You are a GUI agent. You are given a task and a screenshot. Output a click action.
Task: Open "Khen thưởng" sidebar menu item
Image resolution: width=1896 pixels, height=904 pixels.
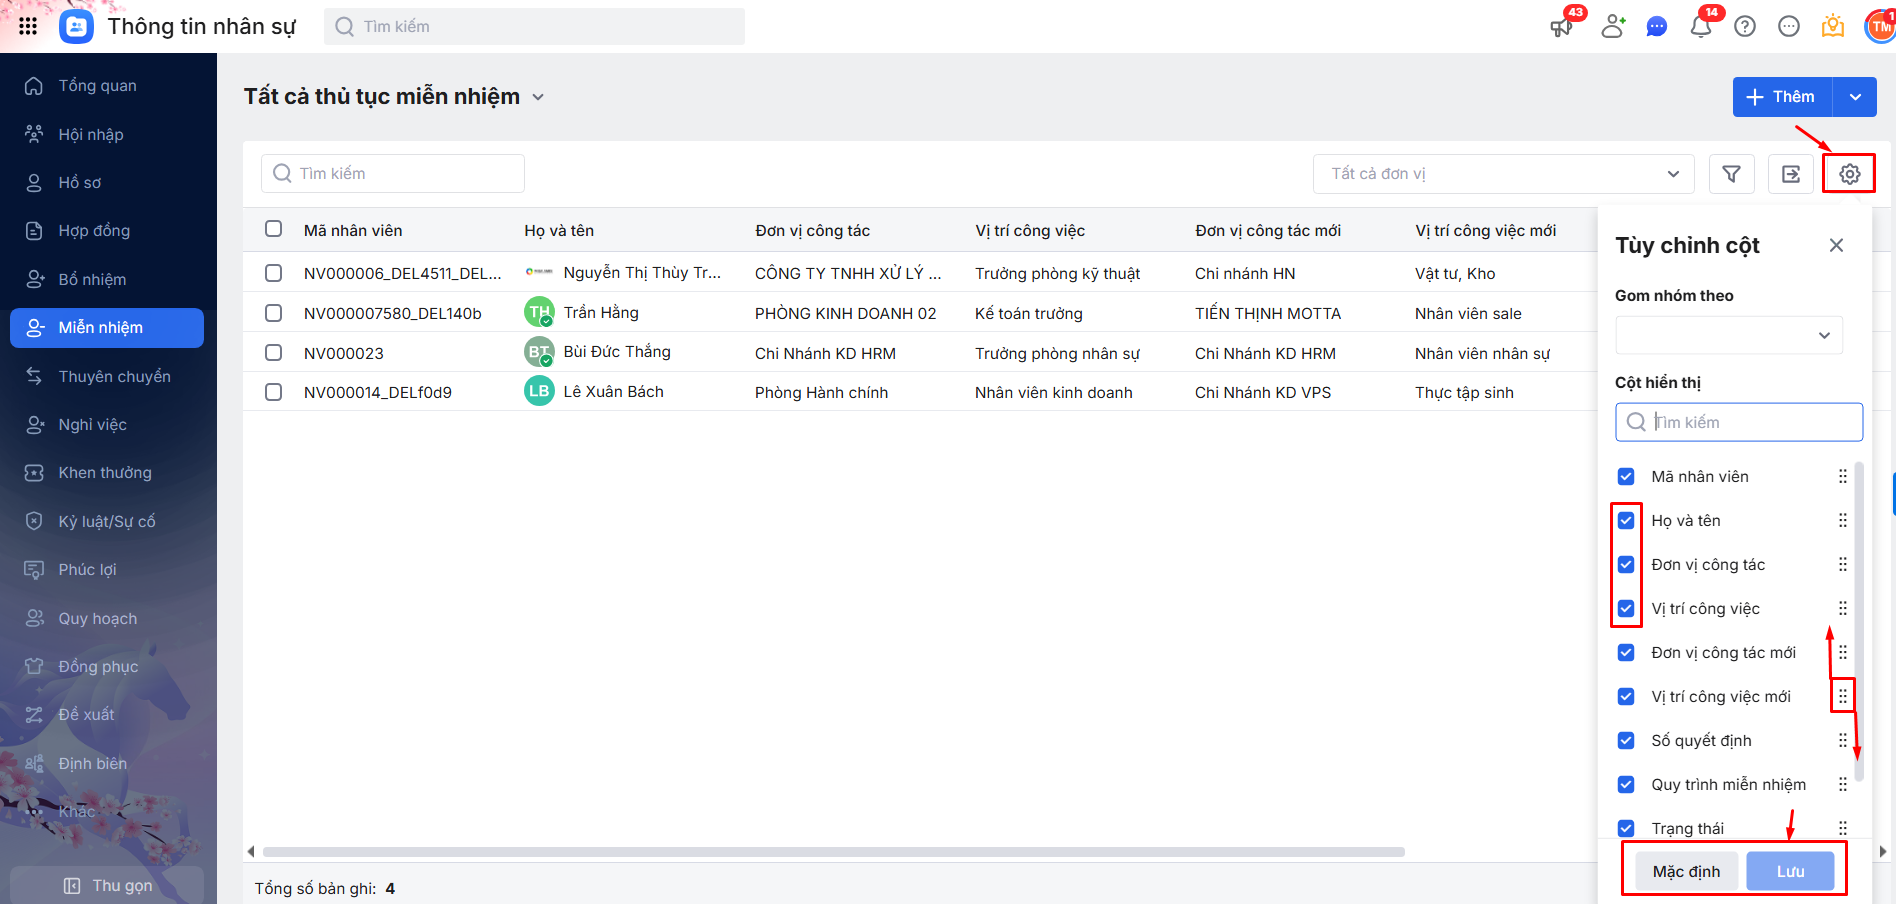point(105,472)
